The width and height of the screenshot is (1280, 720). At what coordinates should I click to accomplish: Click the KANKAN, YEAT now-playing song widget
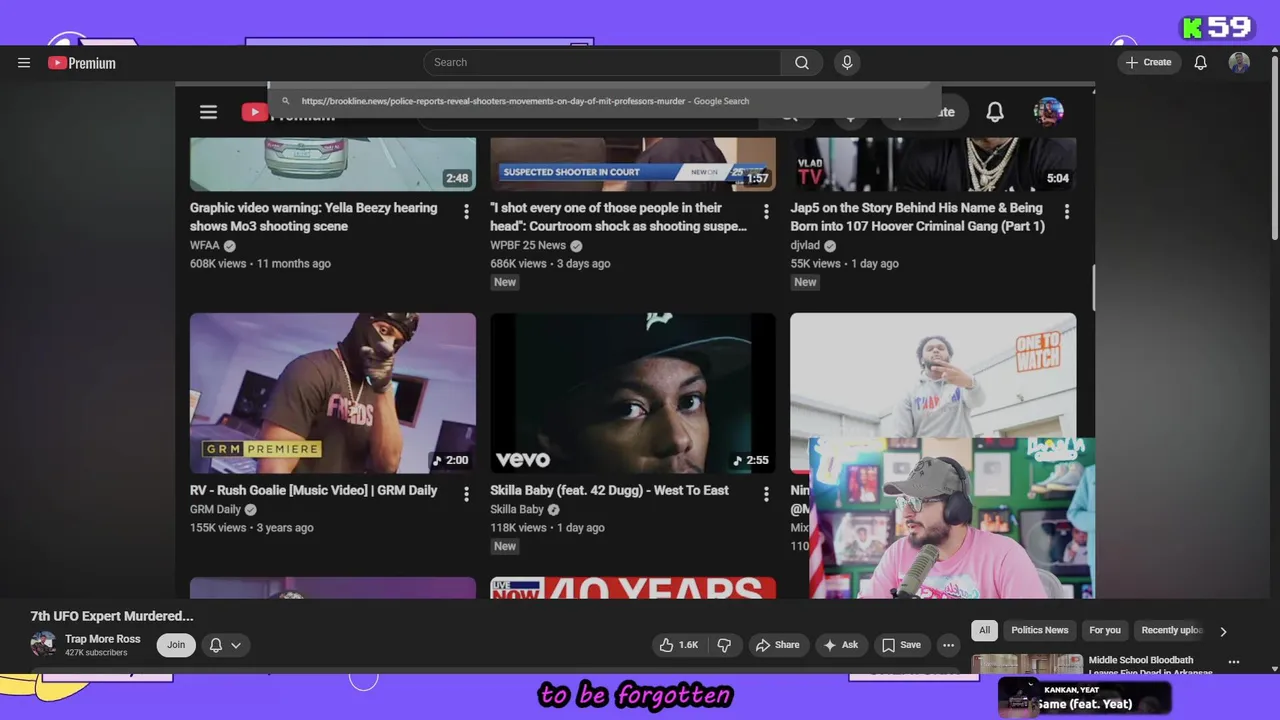click(1085, 697)
